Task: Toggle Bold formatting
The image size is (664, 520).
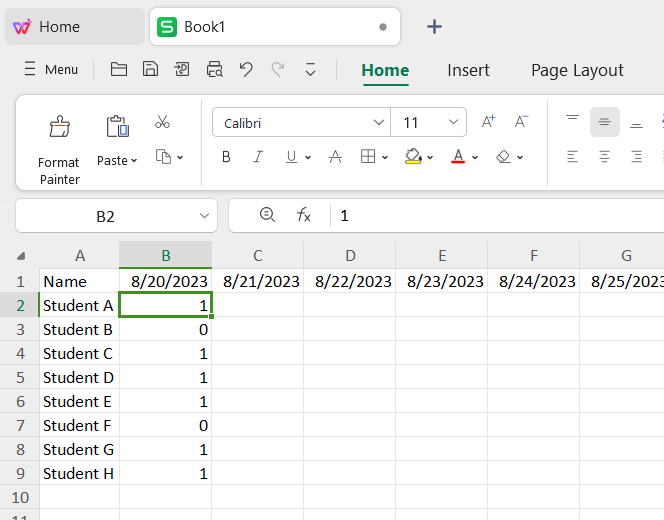Action: (226, 157)
